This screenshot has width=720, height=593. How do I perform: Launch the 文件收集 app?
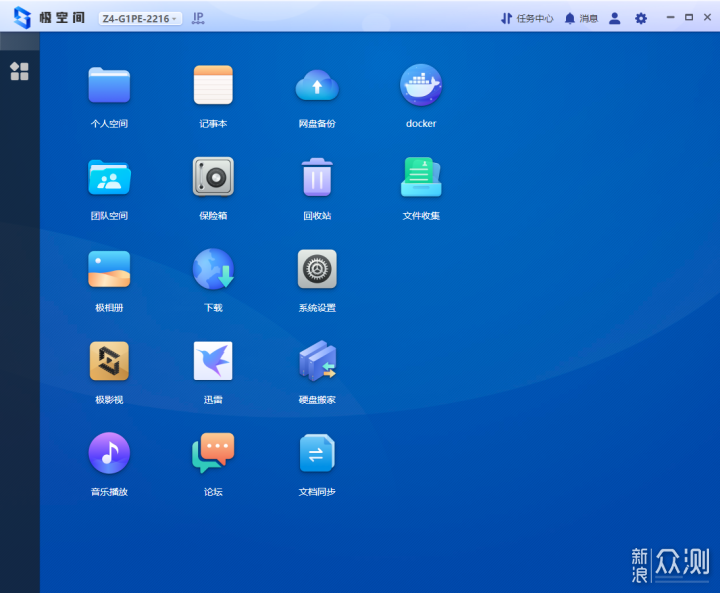421,177
